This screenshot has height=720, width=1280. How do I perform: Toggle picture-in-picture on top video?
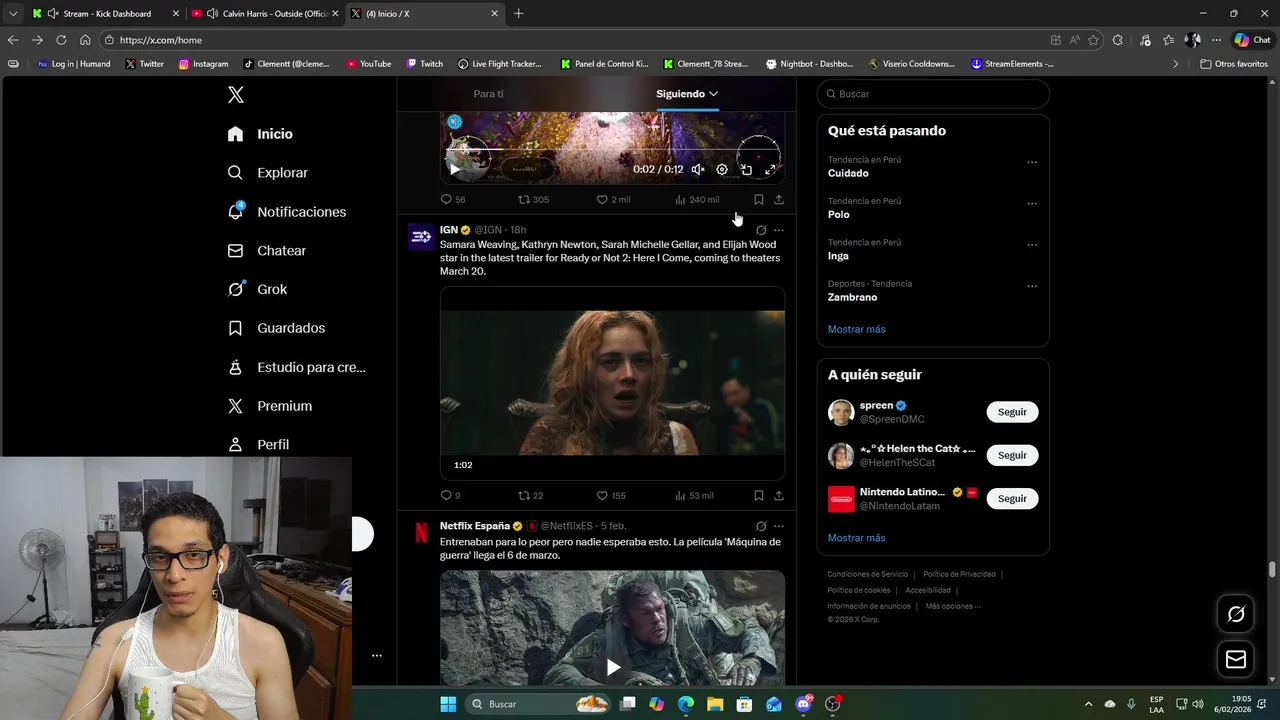746,169
